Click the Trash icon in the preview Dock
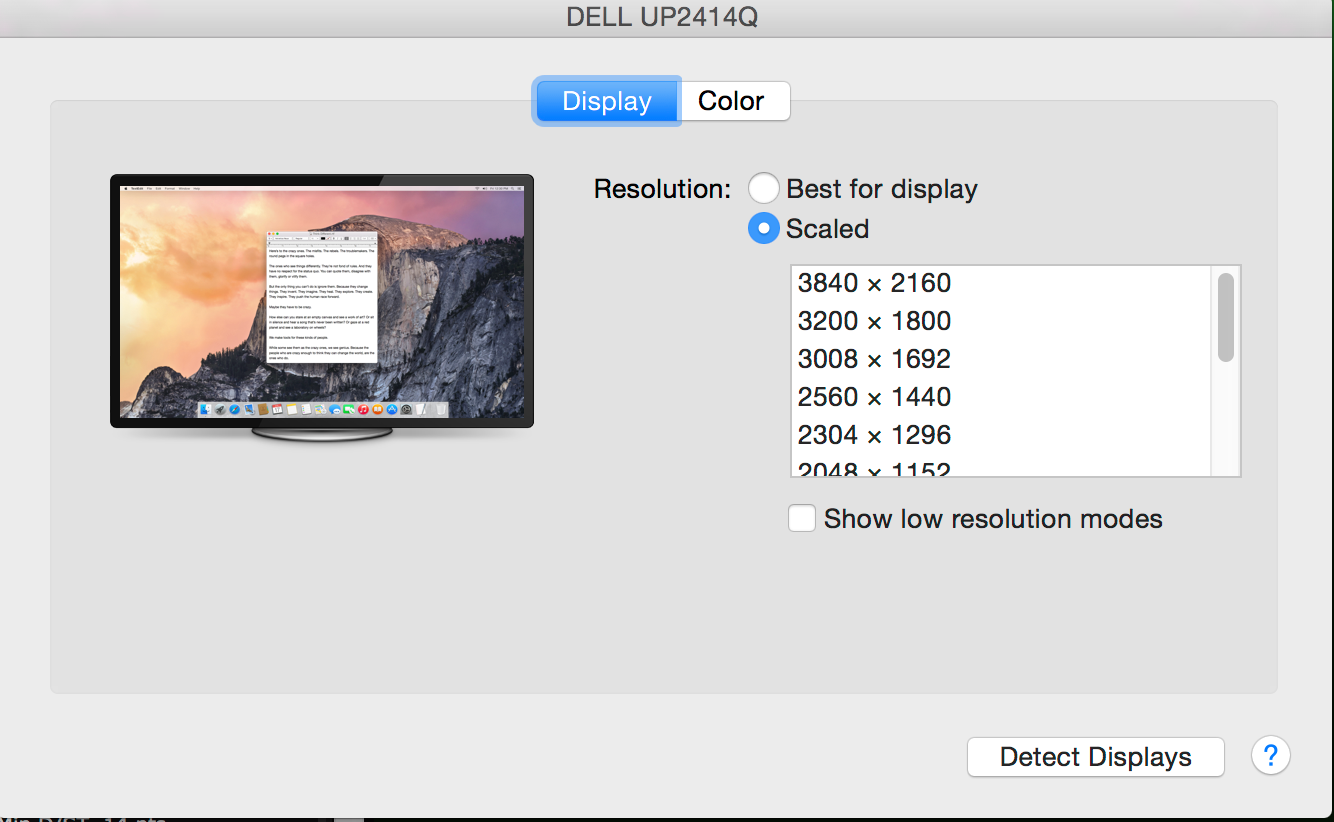The height and width of the screenshot is (822, 1334). 441,409
